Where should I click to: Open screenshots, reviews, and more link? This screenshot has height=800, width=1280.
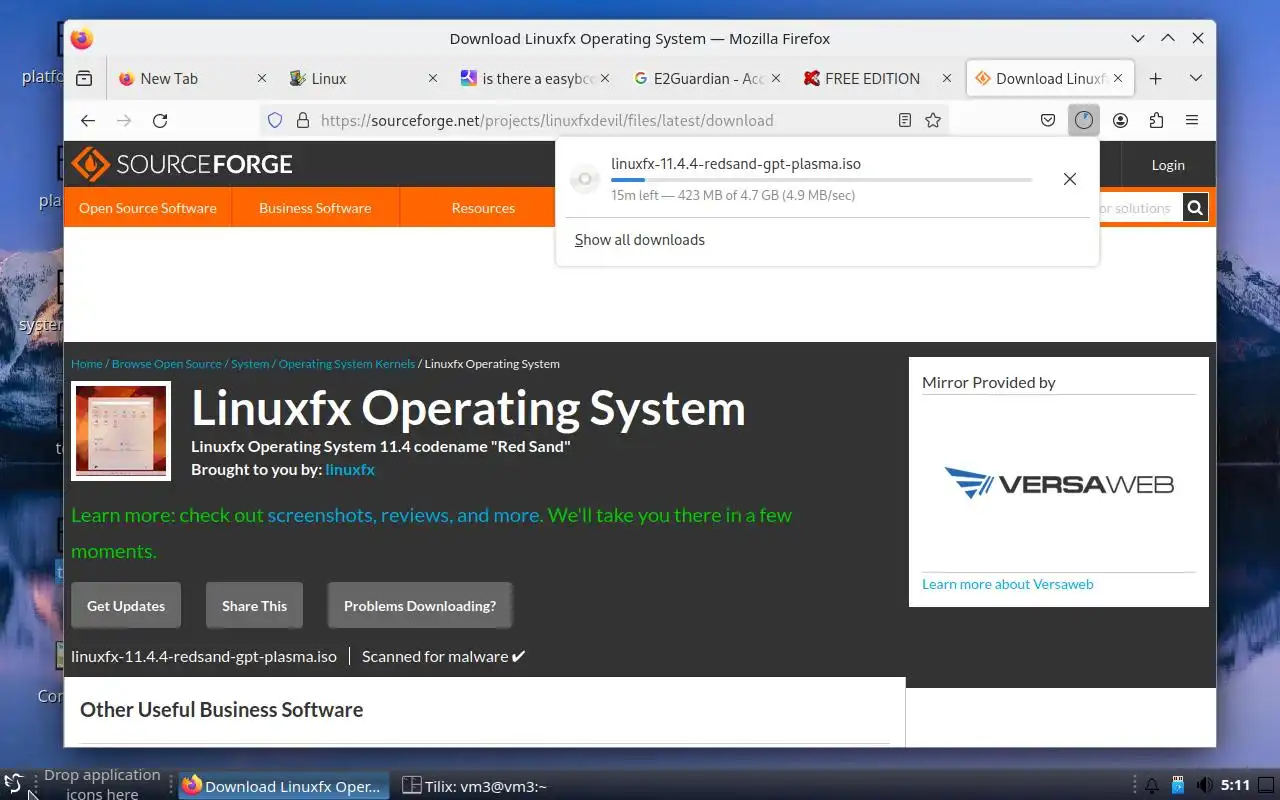tap(405, 515)
